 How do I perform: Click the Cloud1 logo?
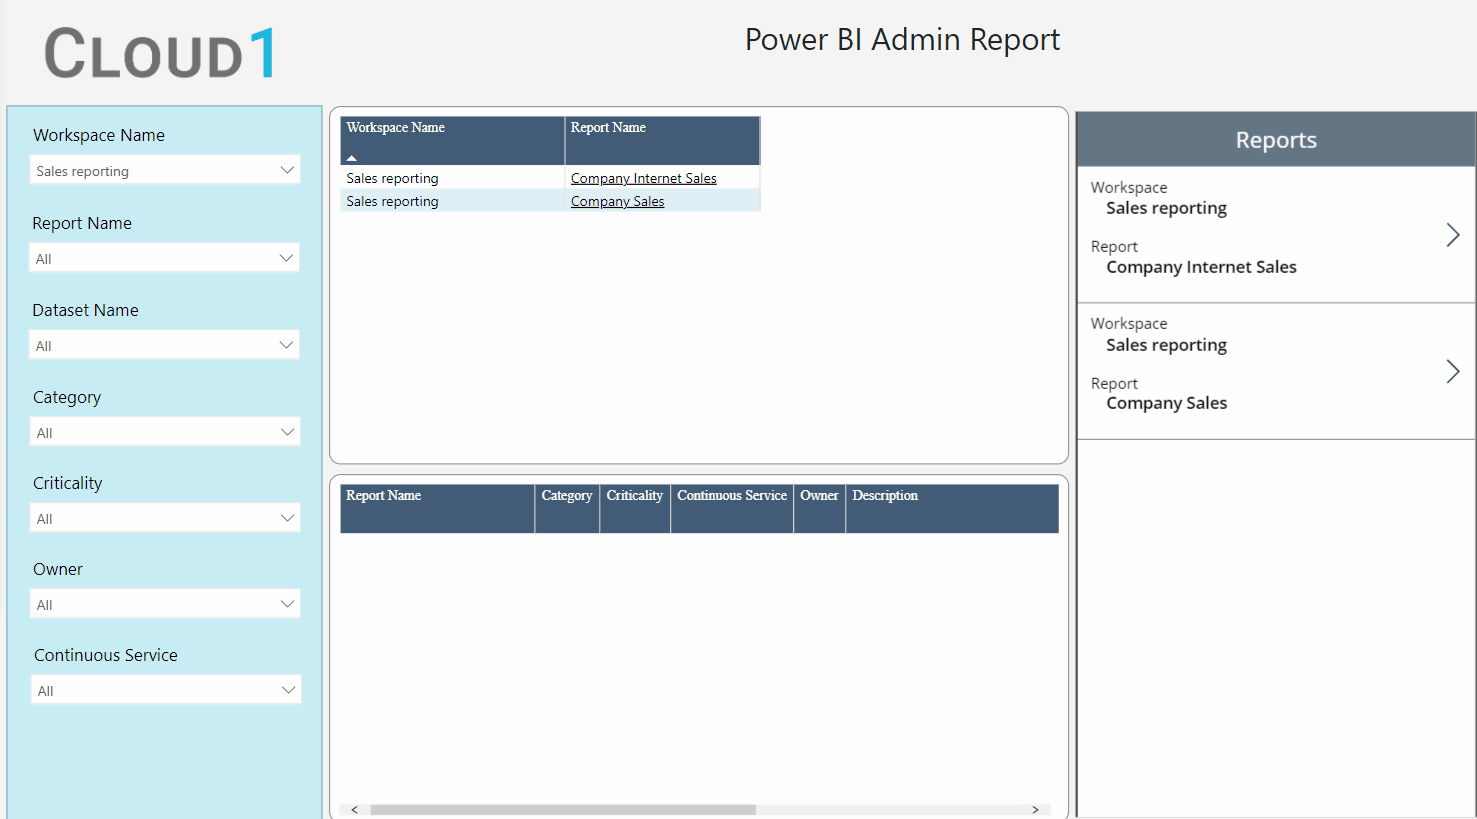click(x=160, y=53)
